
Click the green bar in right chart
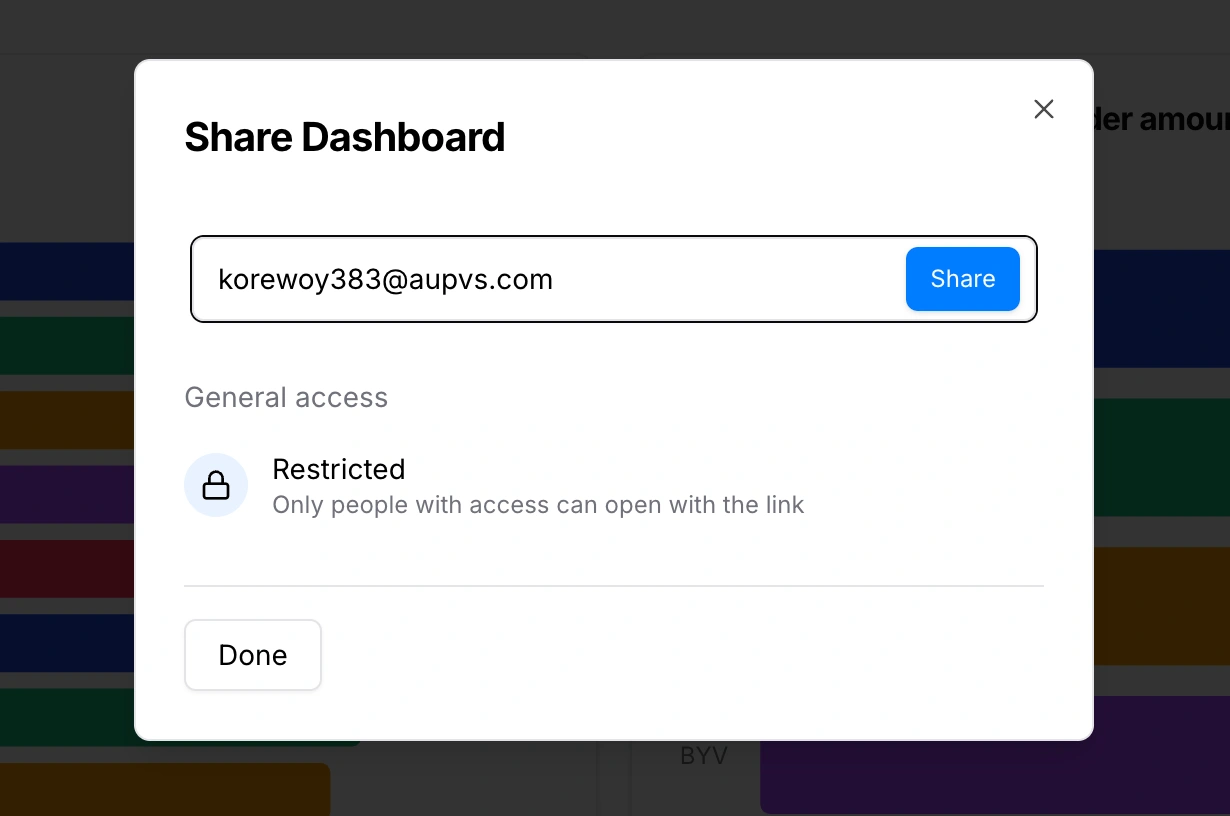tap(1161, 457)
